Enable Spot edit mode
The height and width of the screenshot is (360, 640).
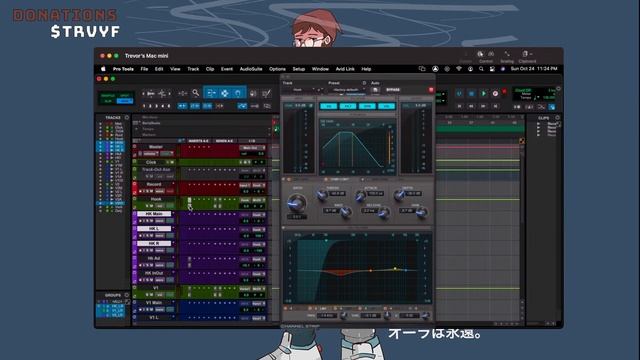click(124, 96)
